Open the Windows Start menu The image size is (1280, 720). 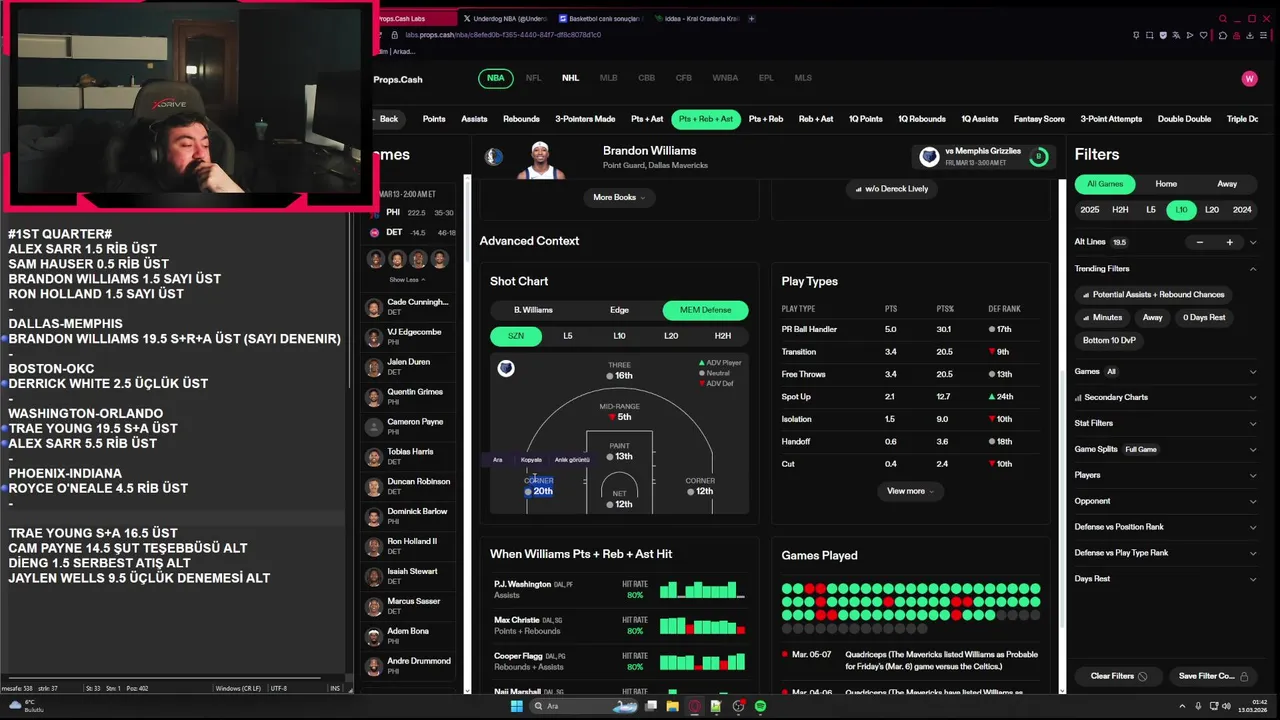point(516,706)
